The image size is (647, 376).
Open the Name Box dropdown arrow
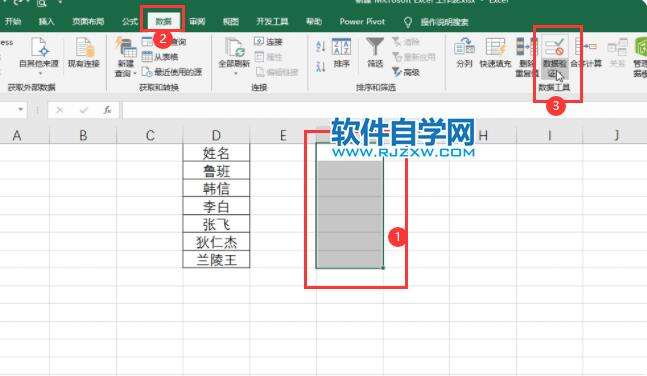click(x=20, y=110)
